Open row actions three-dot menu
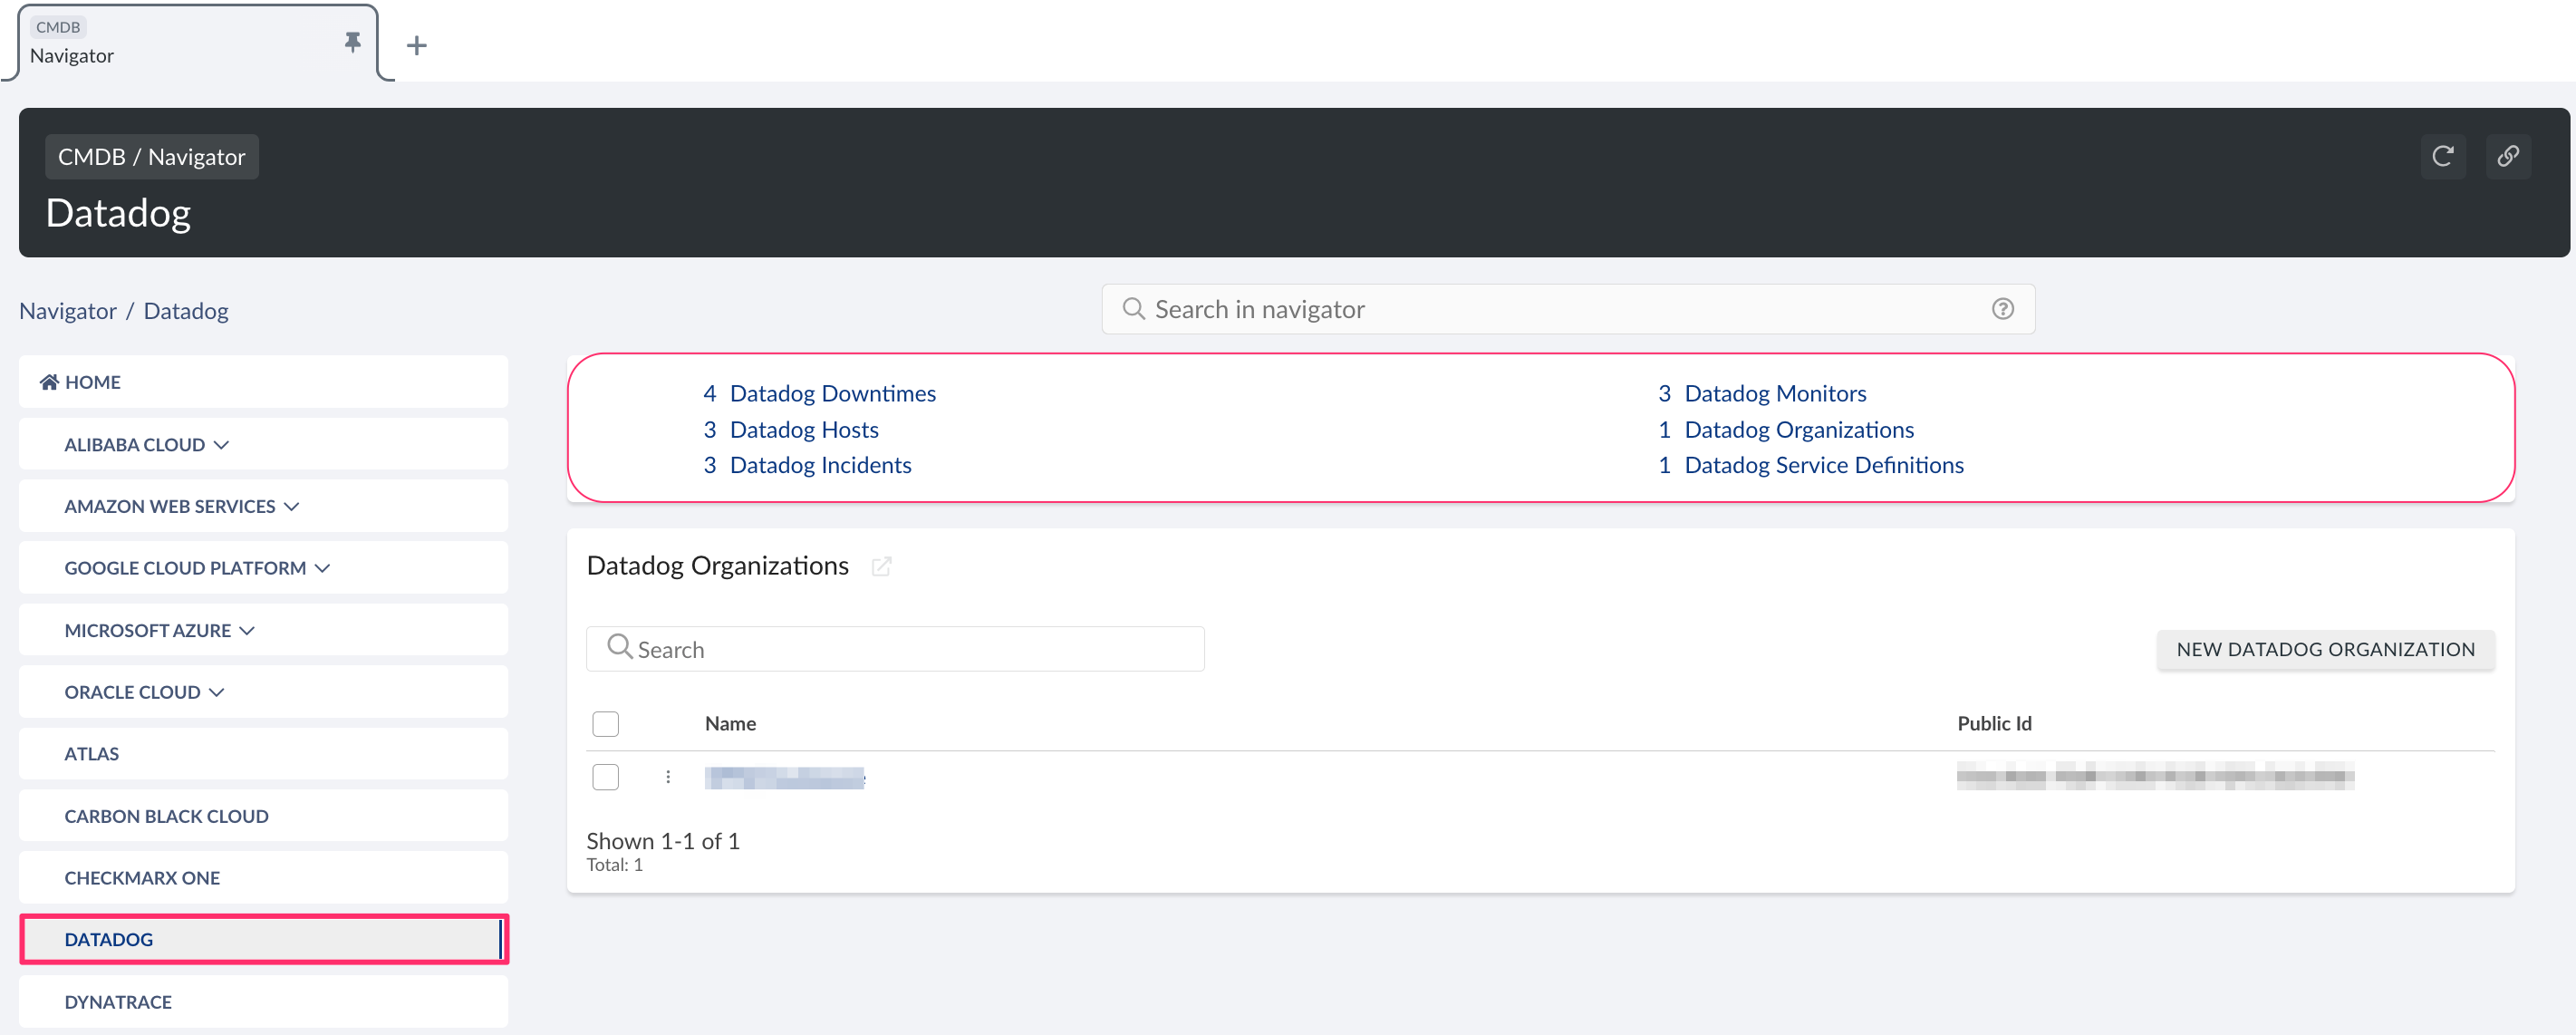 (668, 777)
